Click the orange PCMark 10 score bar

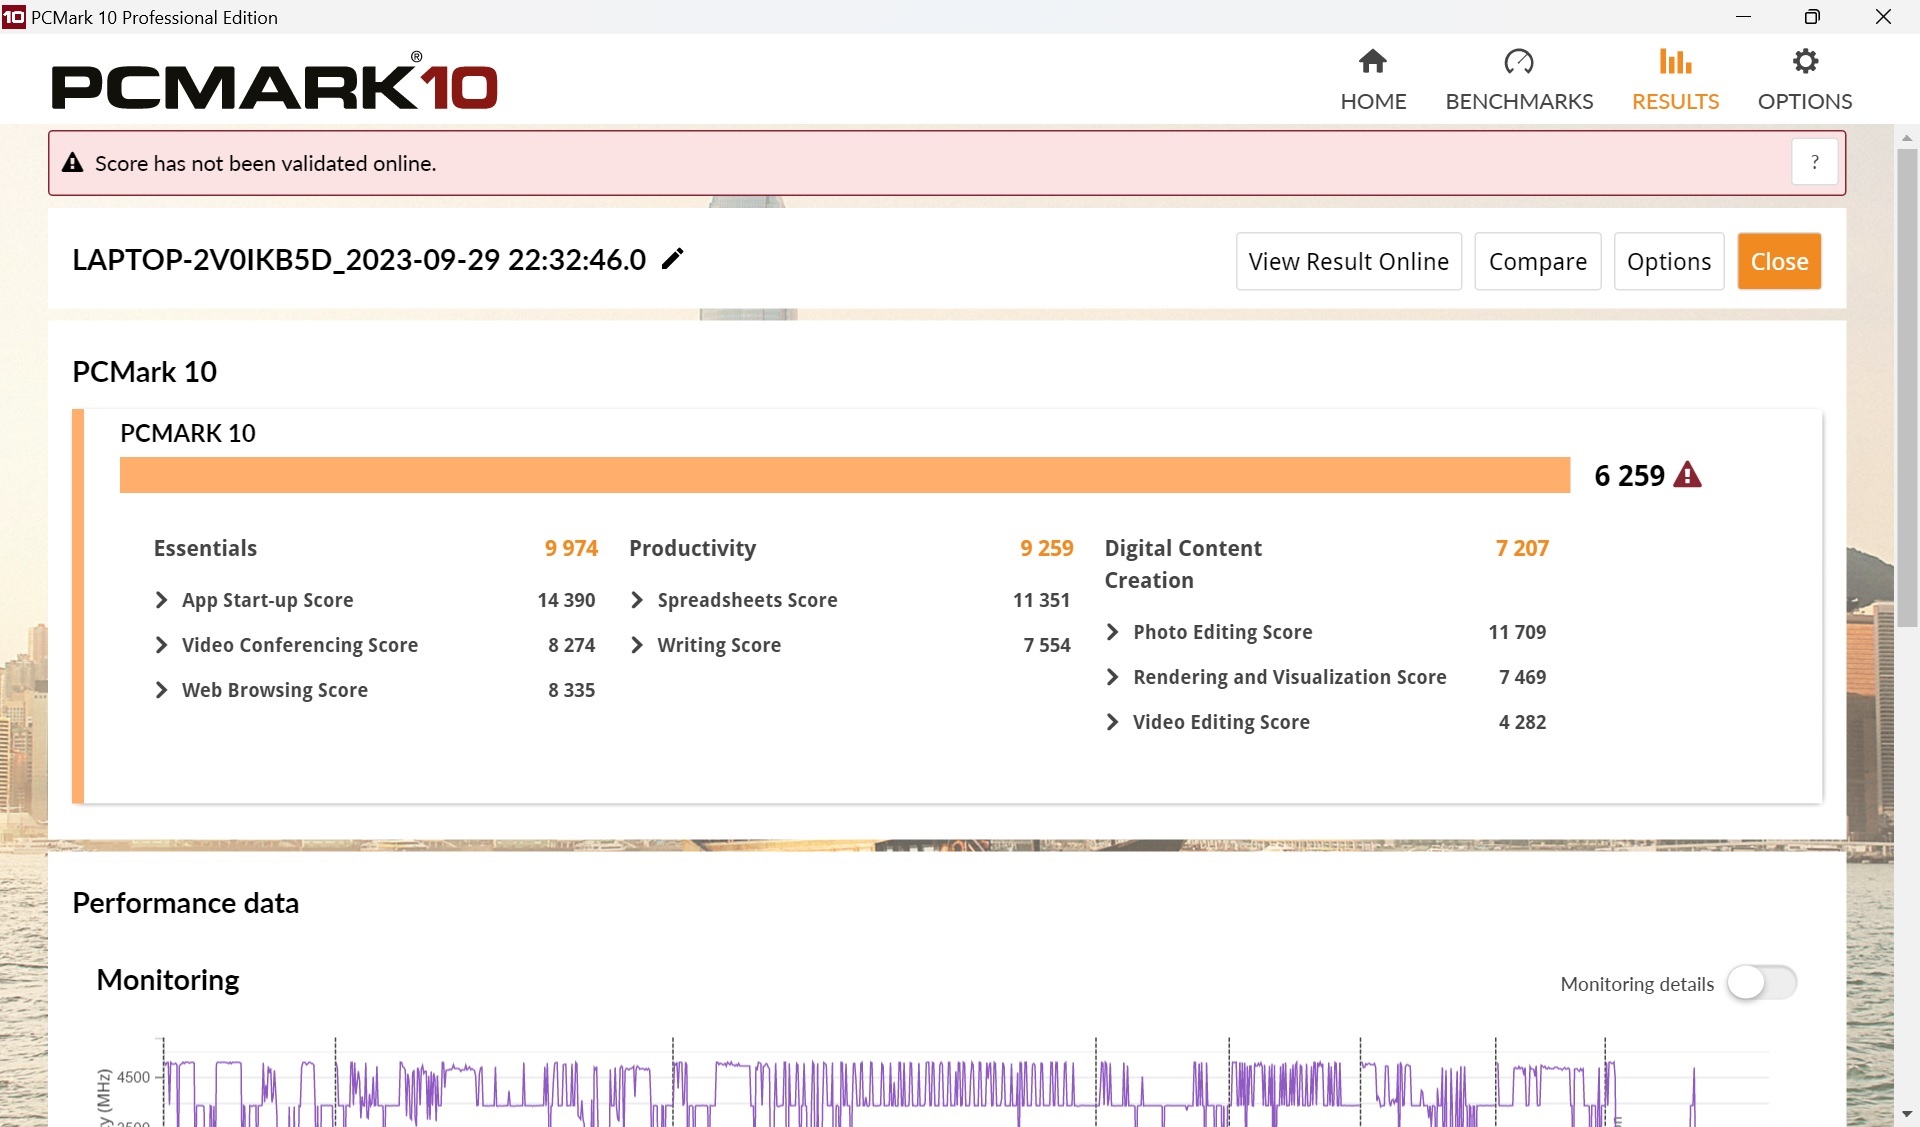(x=844, y=475)
